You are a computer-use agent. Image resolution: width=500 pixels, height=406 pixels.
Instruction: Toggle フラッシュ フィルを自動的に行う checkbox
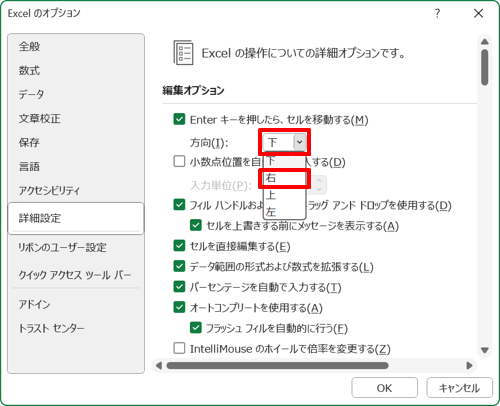click(x=196, y=328)
